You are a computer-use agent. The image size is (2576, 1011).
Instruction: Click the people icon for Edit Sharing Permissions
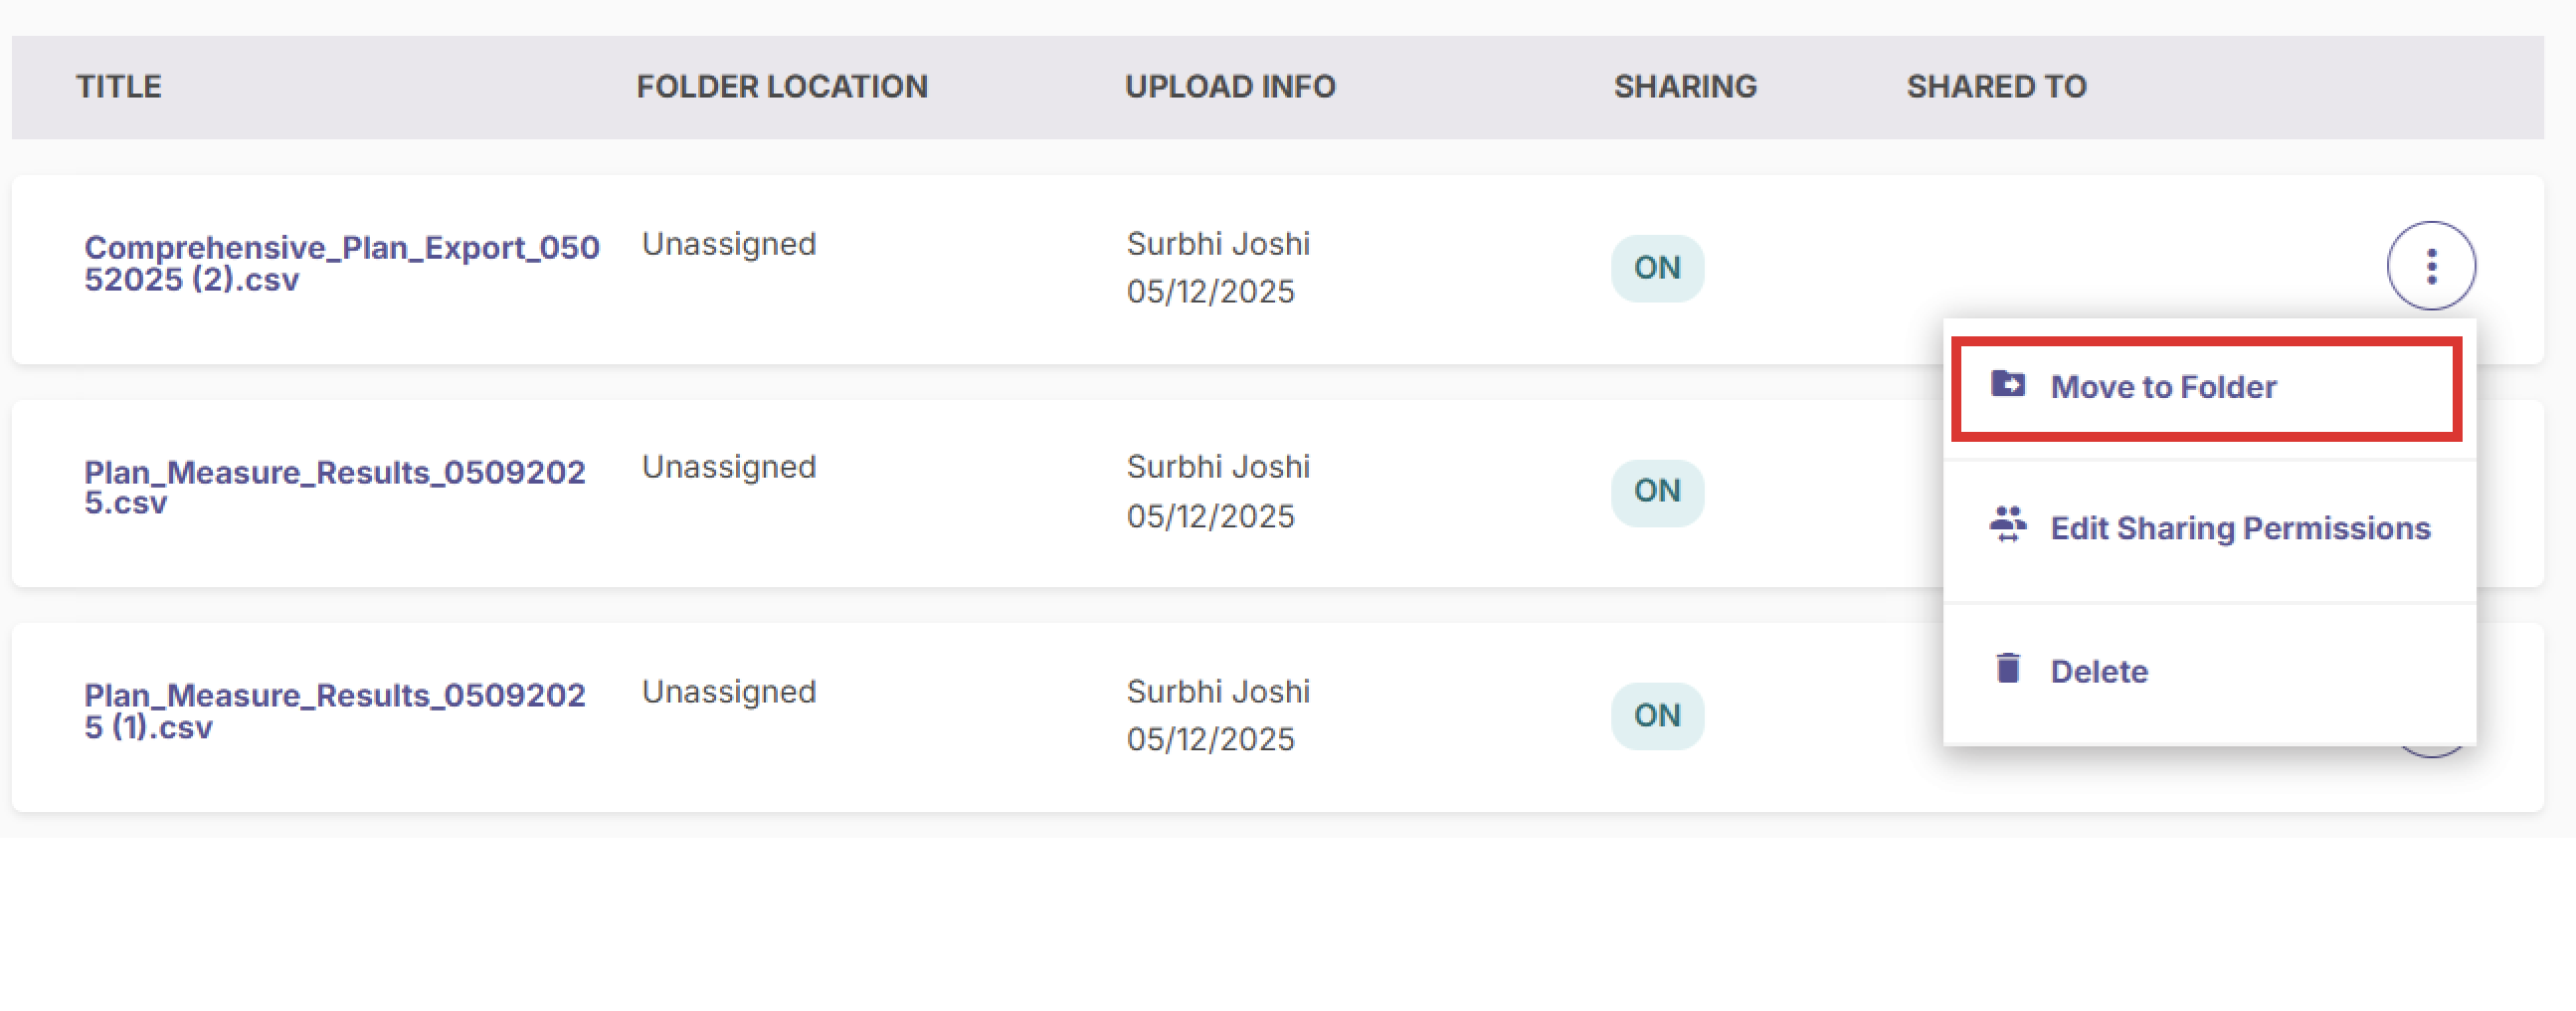pos(2007,524)
